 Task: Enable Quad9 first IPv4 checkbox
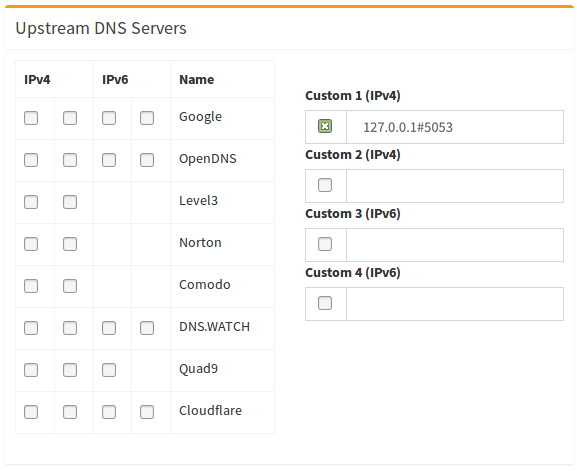coord(31,370)
